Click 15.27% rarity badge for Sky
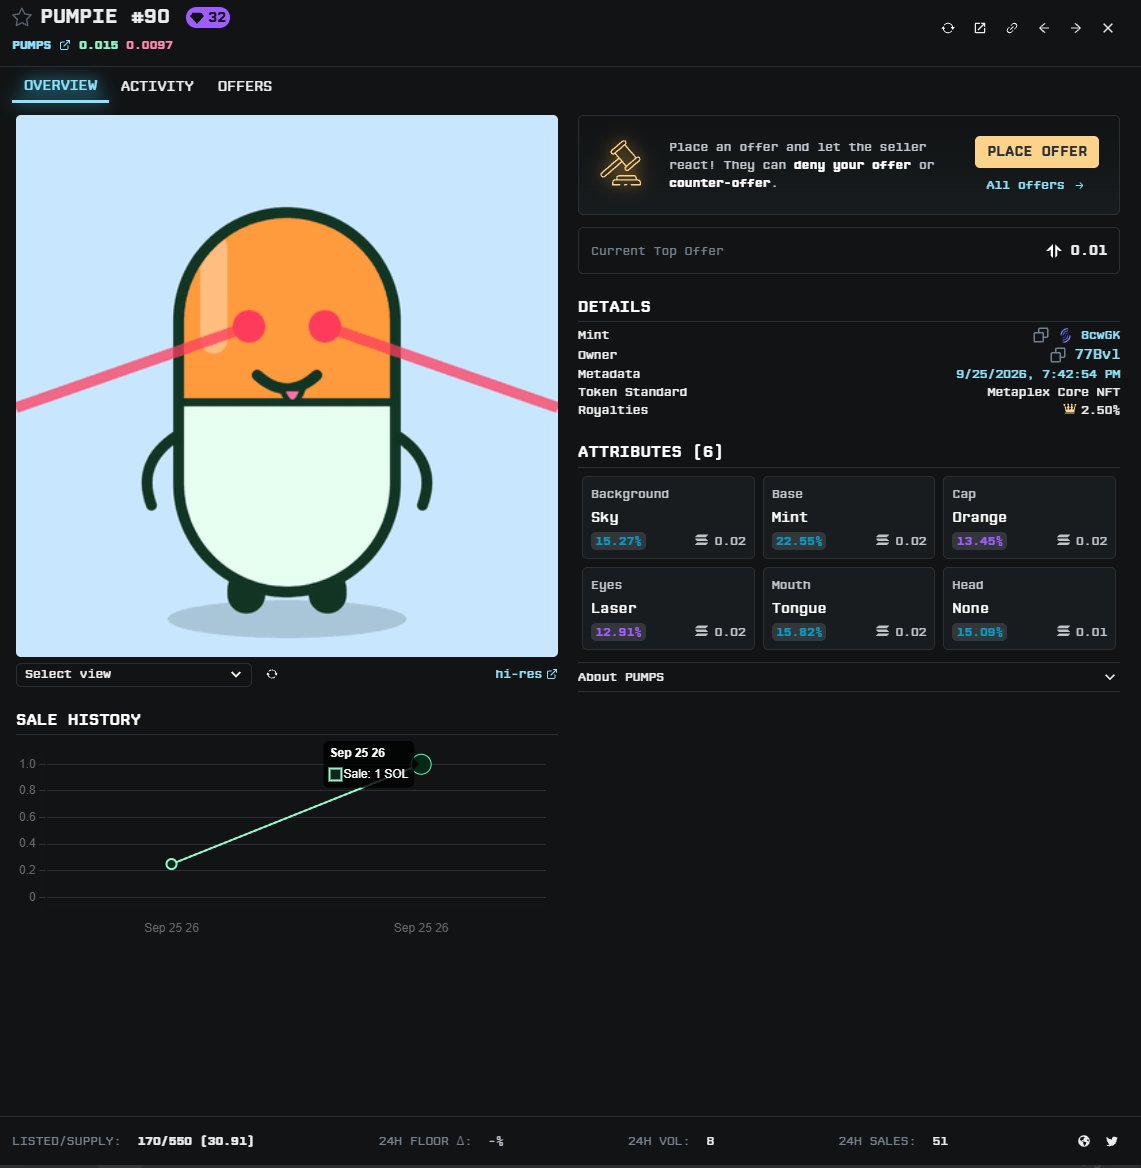 tap(618, 541)
